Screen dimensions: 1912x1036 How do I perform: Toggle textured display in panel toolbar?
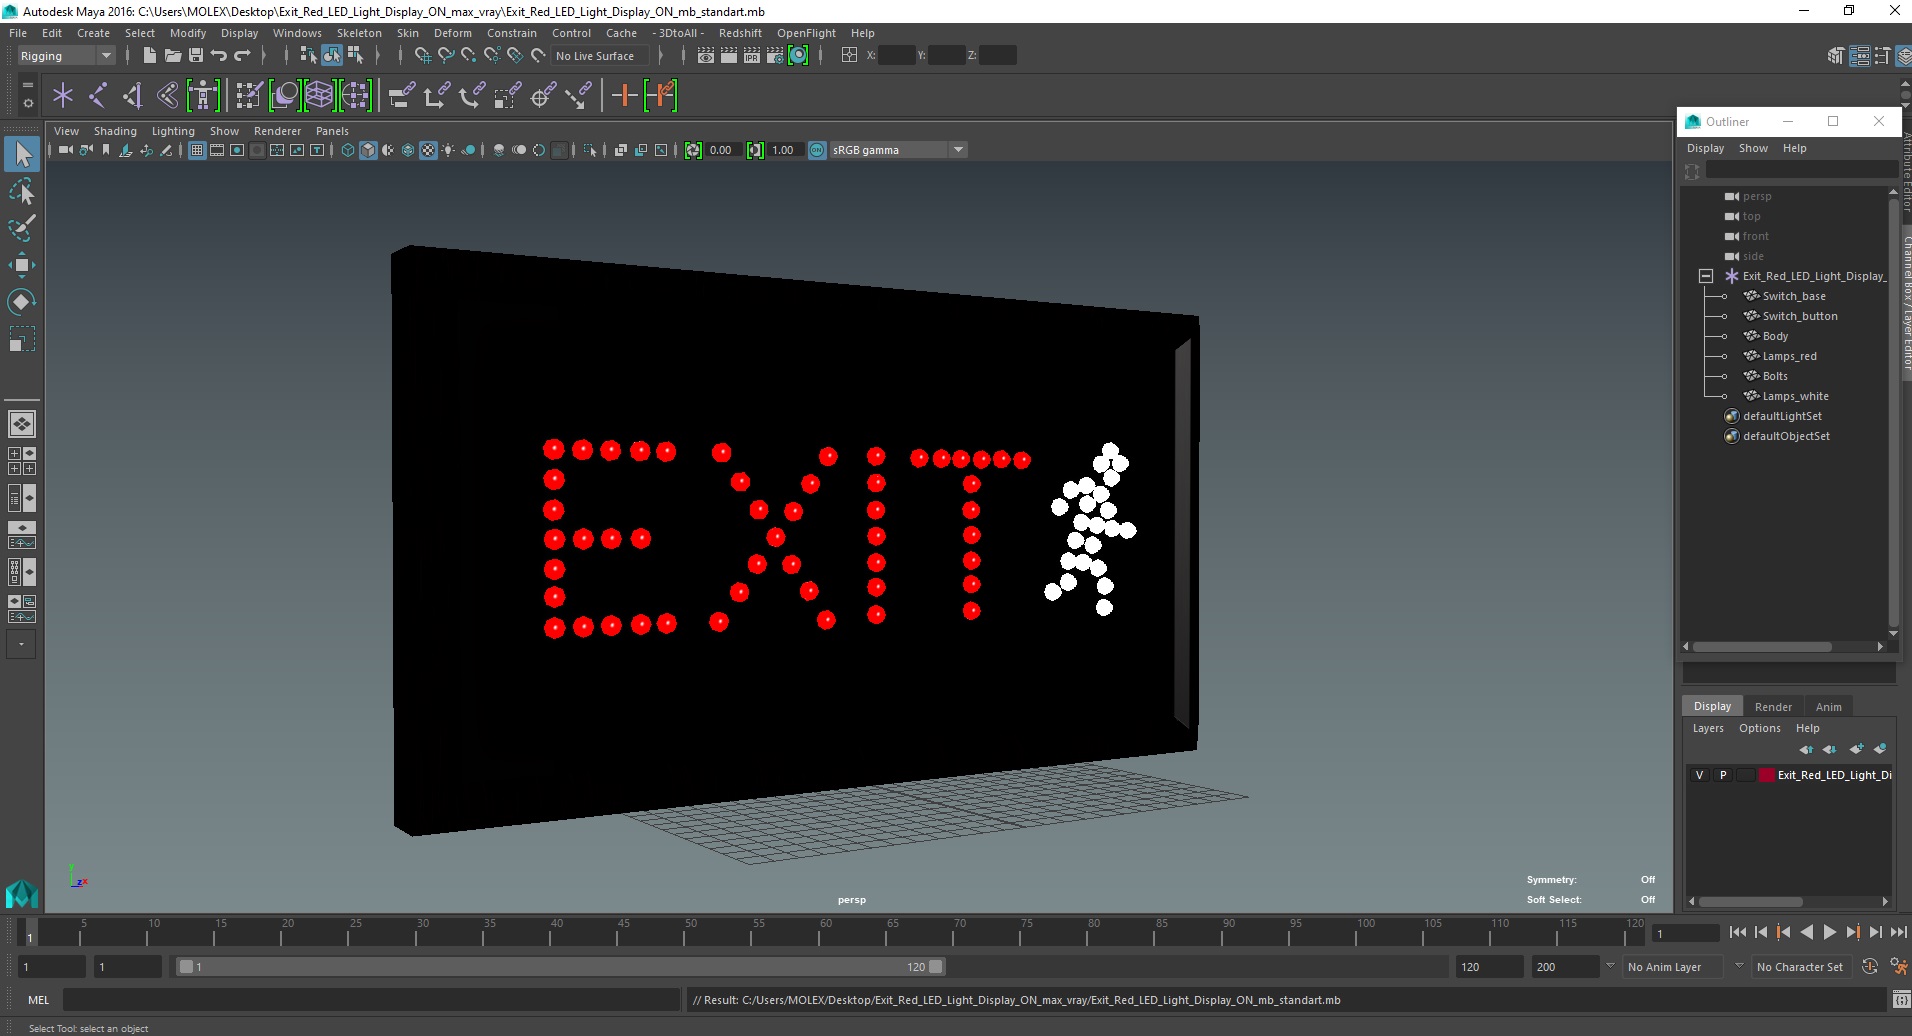428,150
